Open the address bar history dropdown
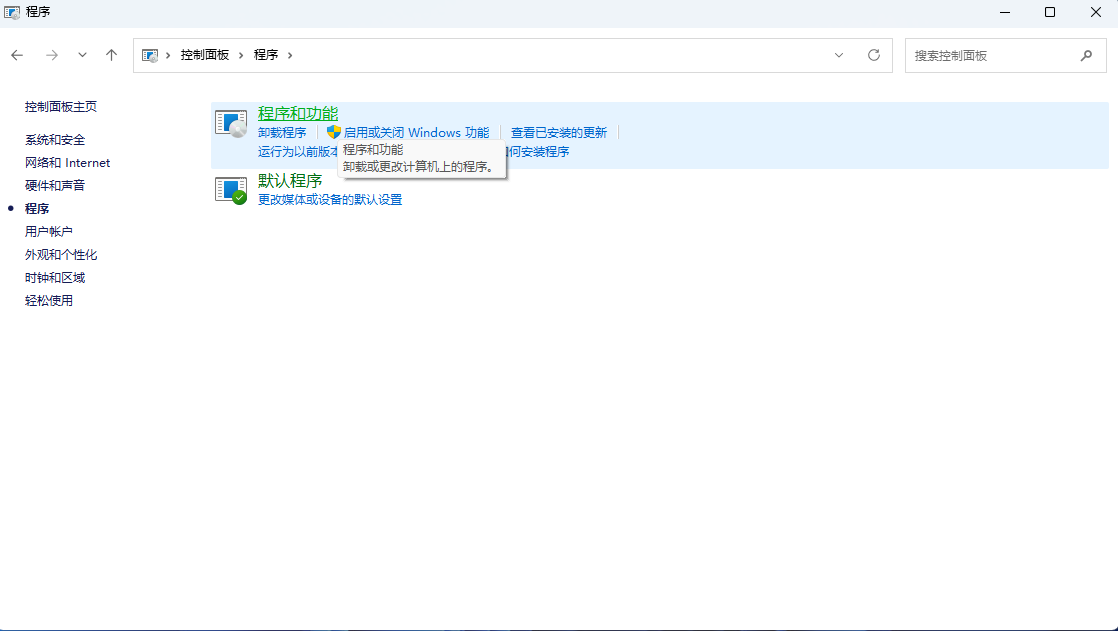The image size is (1118, 631). pos(838,55)
